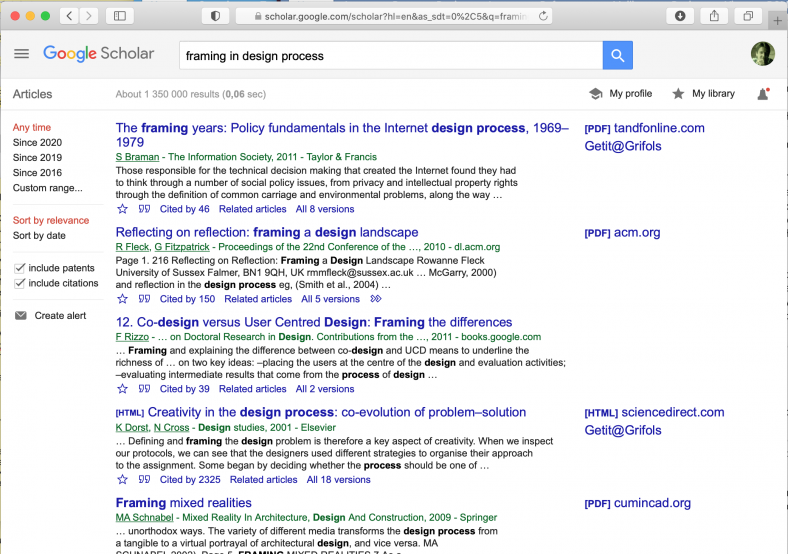Click the 'Create alert' link

[x=60, y=316]
